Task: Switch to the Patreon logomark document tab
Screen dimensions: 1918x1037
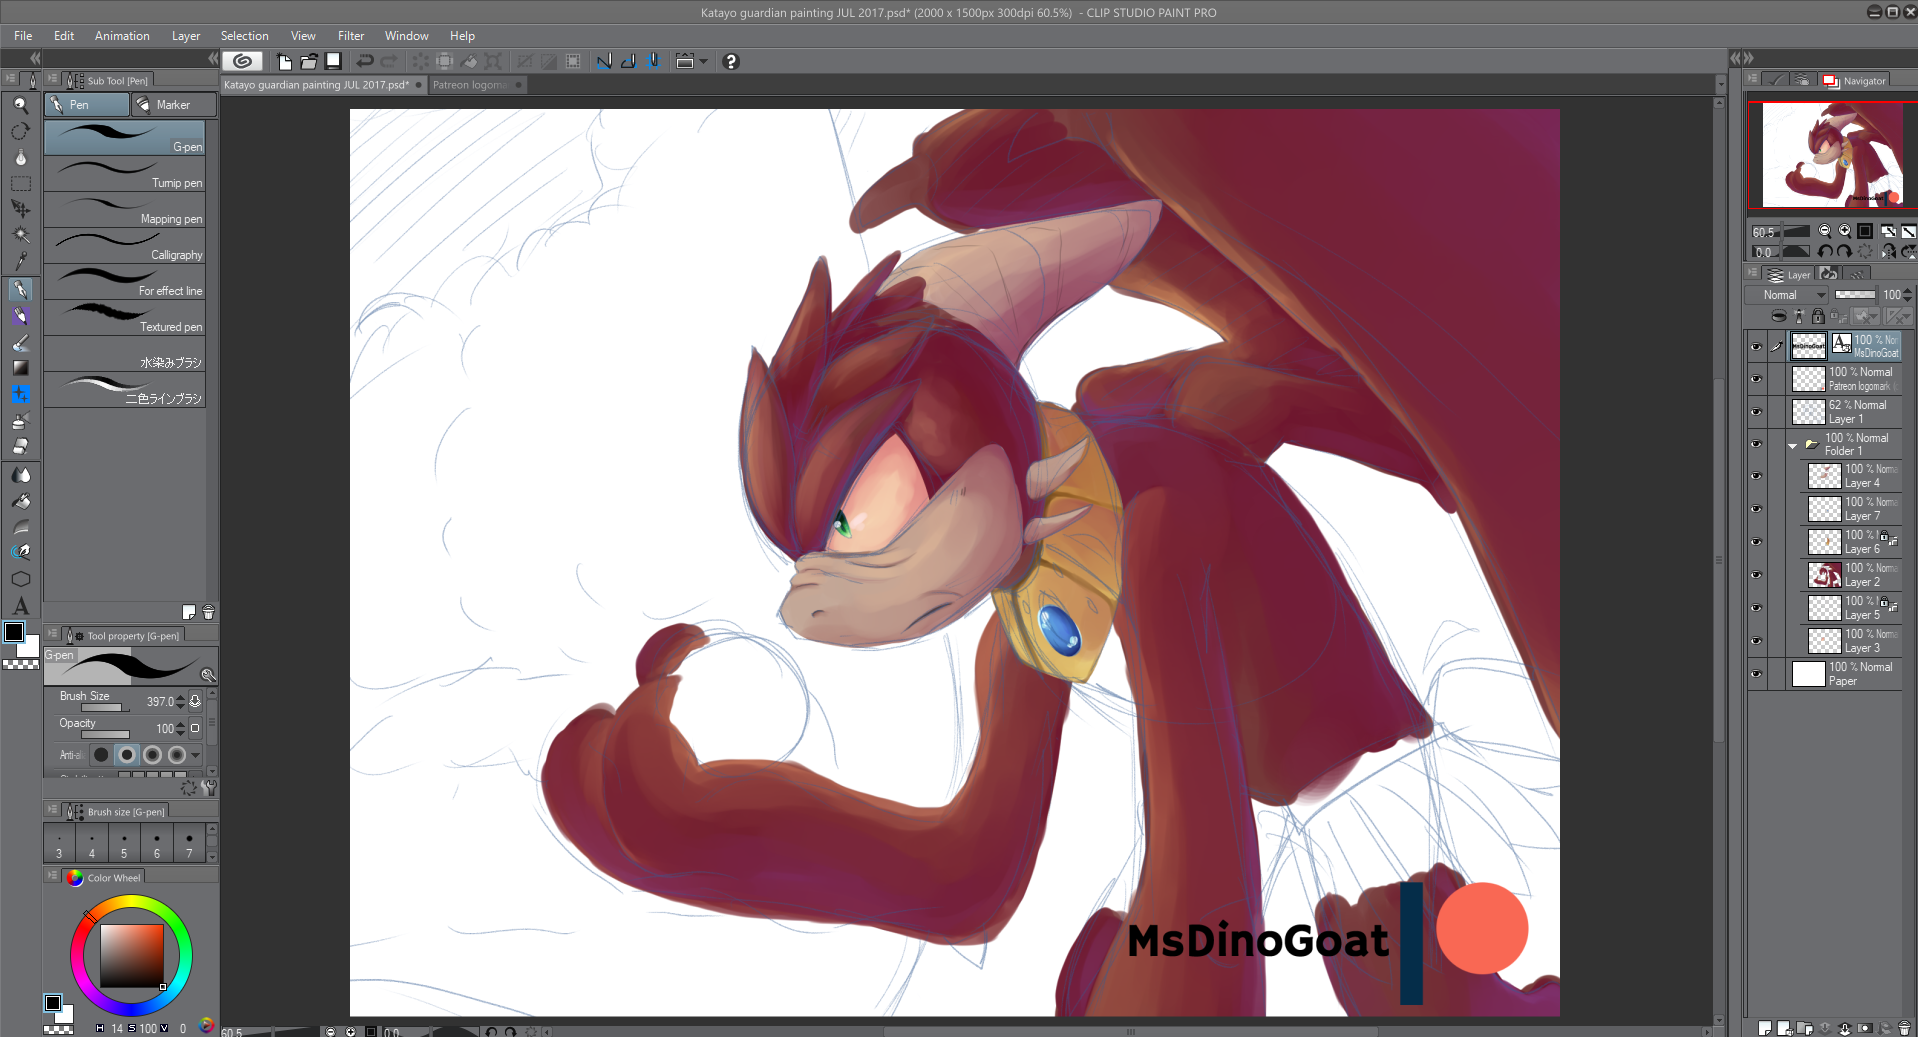Action: tap(470, 85)
